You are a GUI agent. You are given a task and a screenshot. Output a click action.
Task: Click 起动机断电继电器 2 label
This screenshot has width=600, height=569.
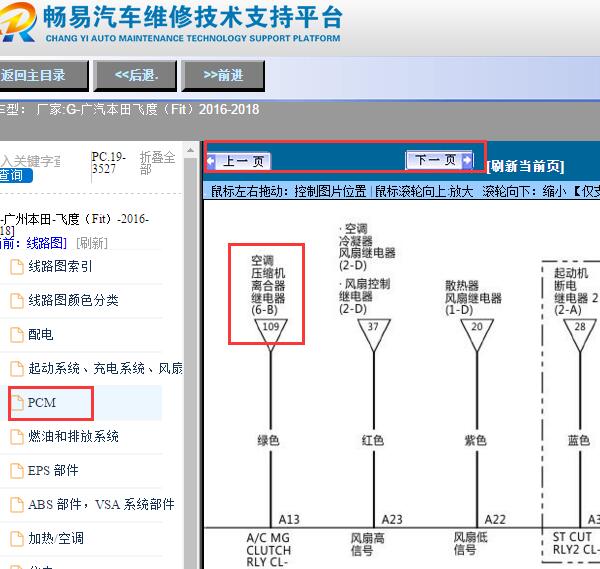point(576,292)
